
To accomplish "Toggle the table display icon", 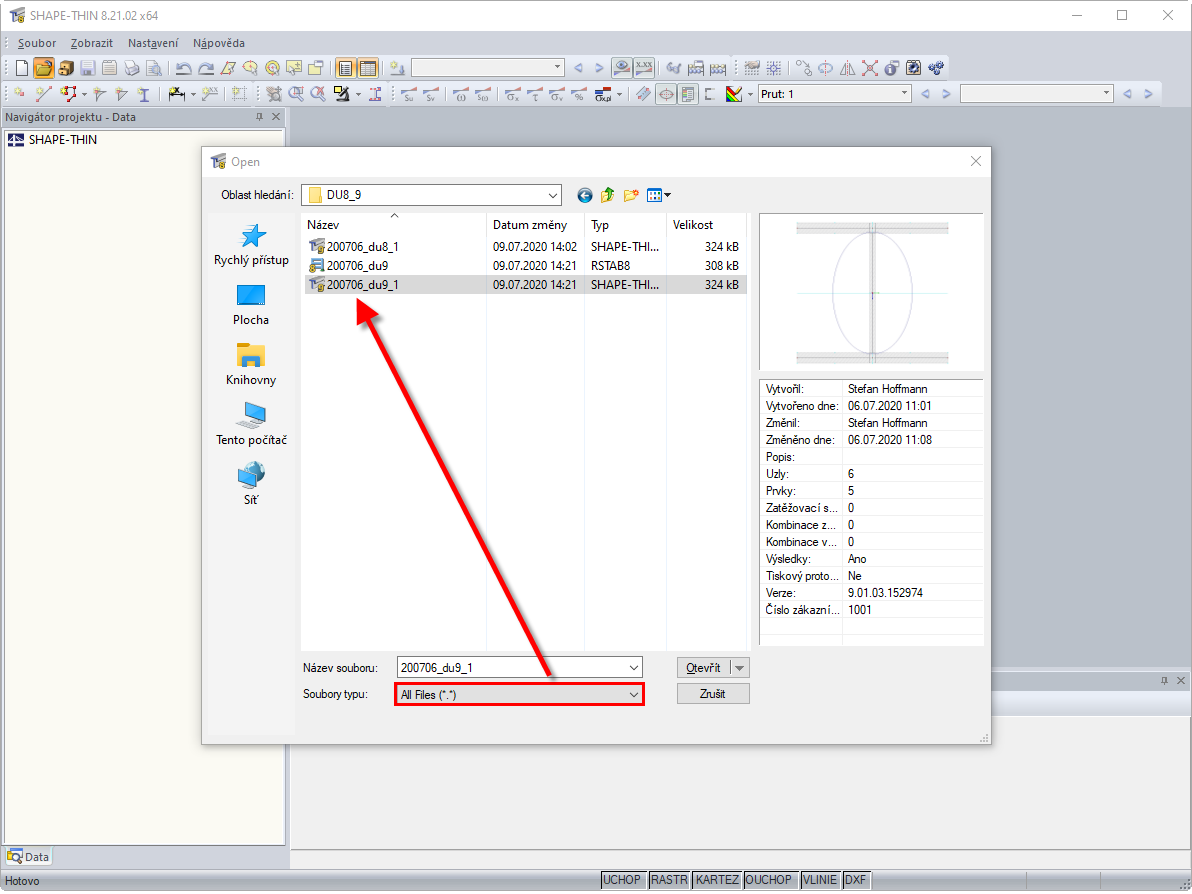I will click(368, 68).
